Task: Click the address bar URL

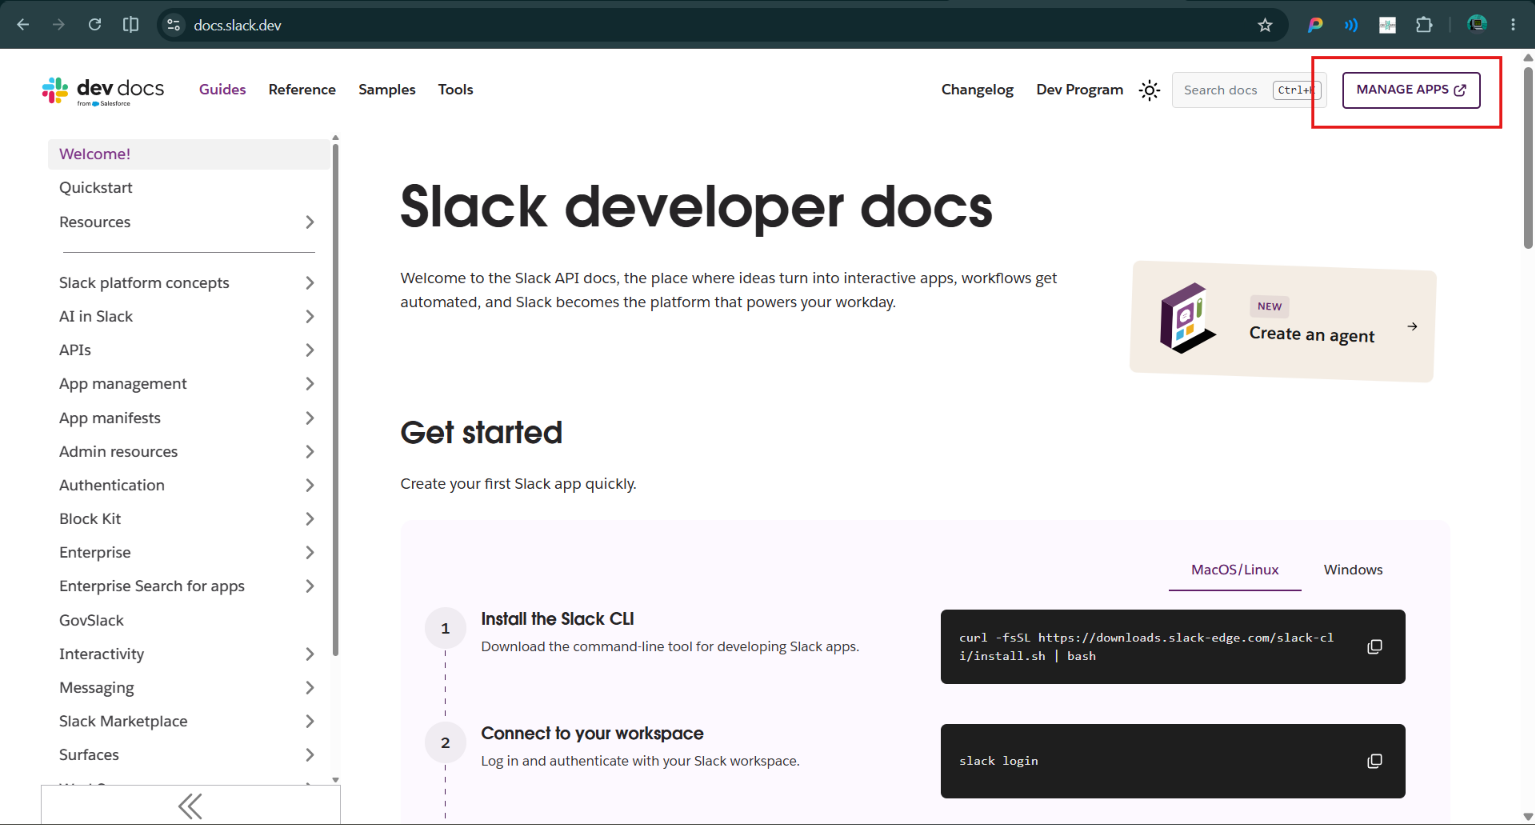Action: (x=238, y=25)
